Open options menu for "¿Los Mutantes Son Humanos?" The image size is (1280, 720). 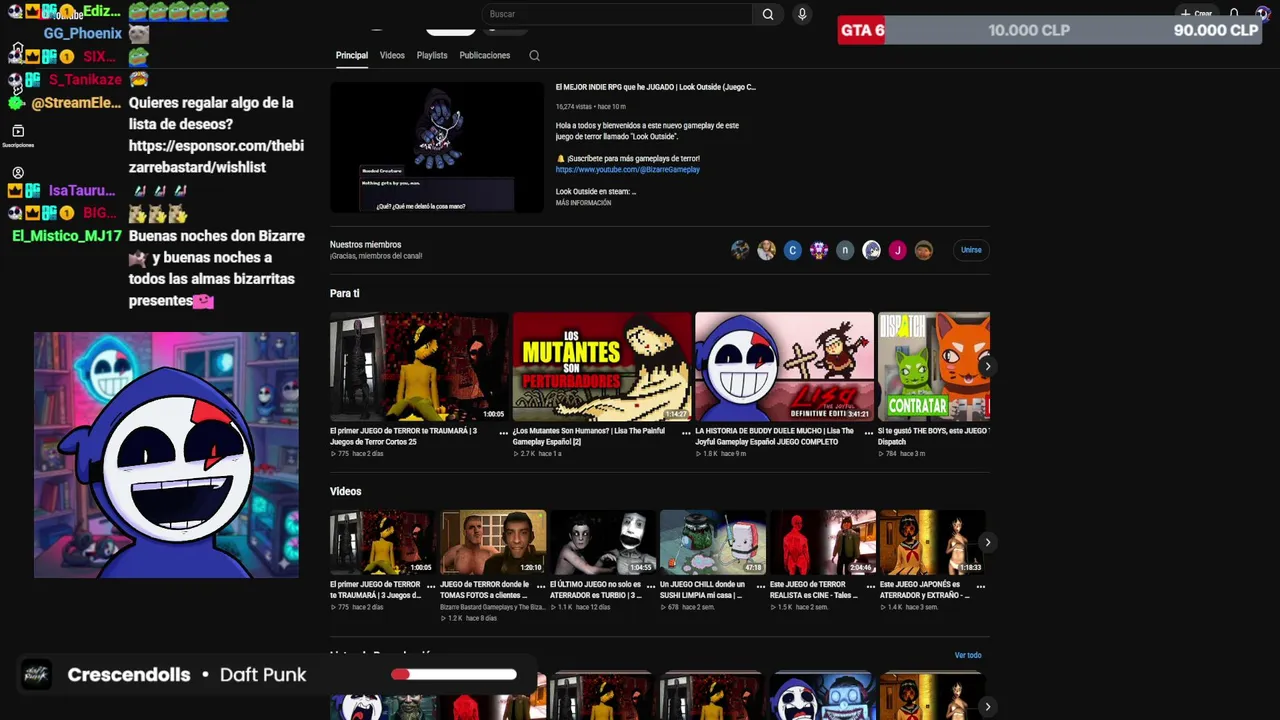(x=686, y=433)
